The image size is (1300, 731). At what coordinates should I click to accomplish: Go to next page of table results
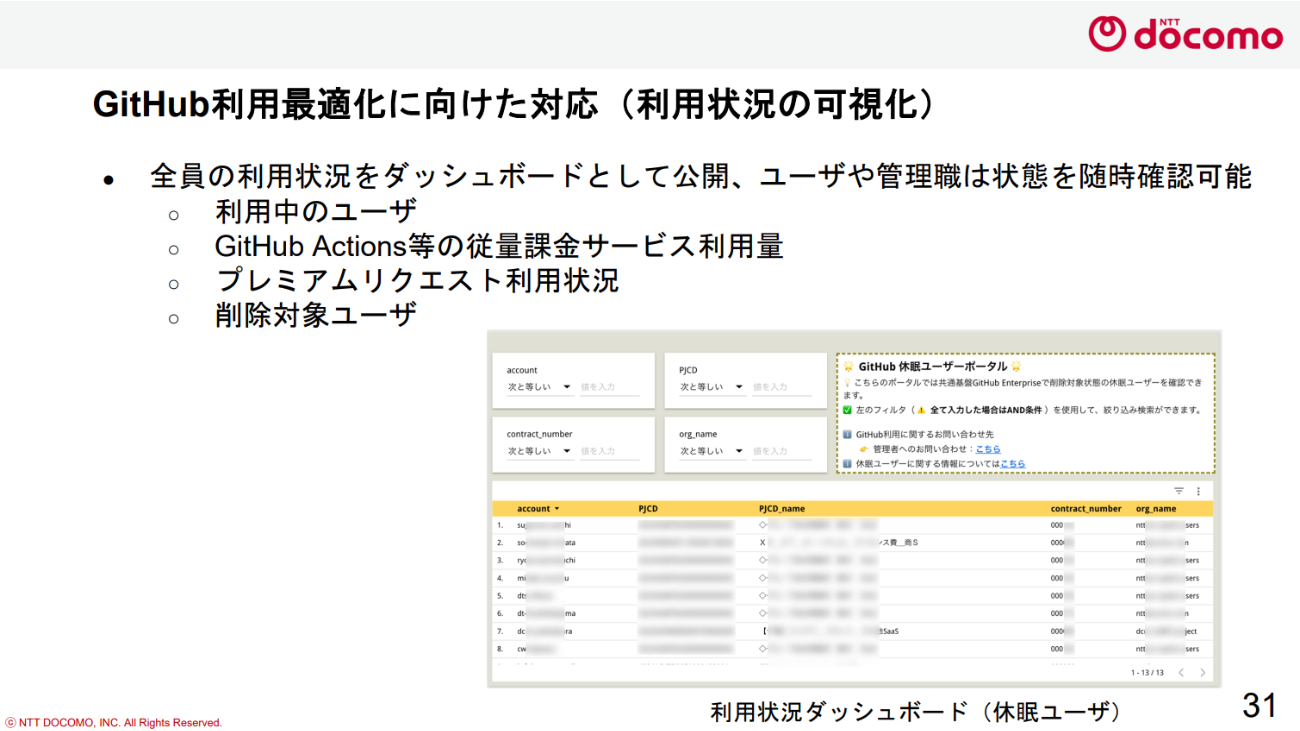click(x=1202, y=673)
